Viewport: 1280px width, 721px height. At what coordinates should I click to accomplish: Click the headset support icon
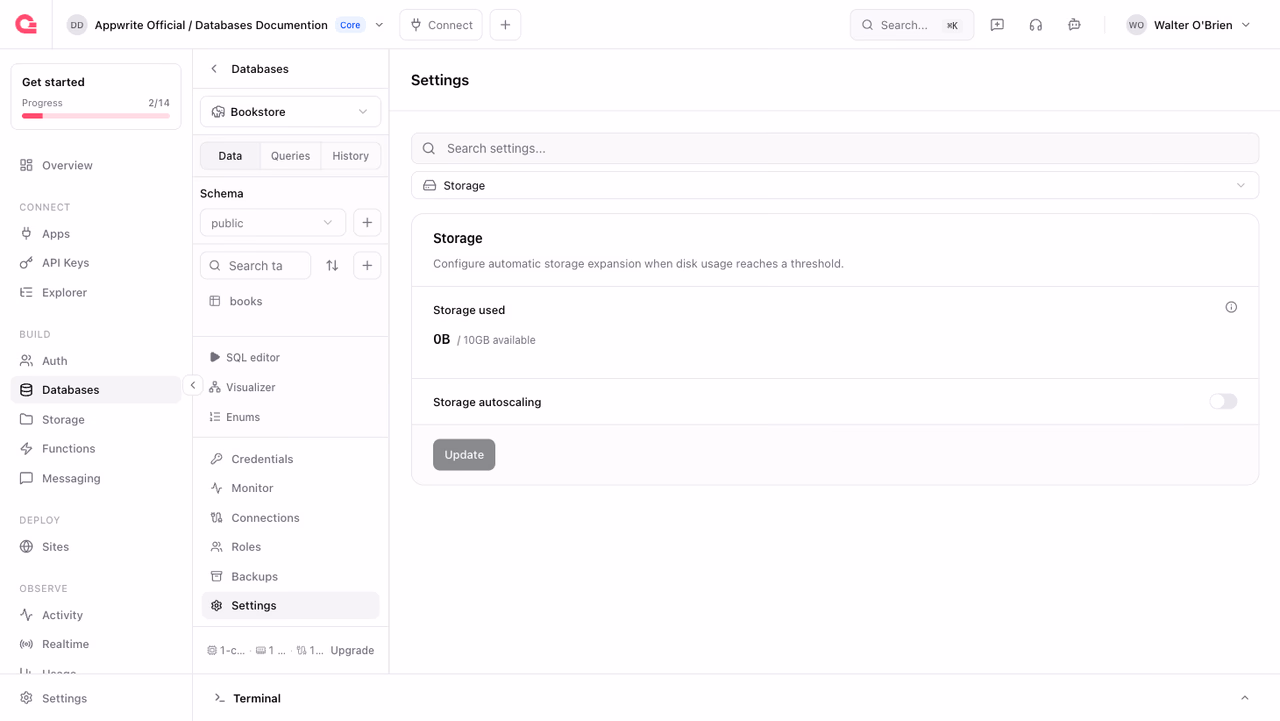[1036, 25]
